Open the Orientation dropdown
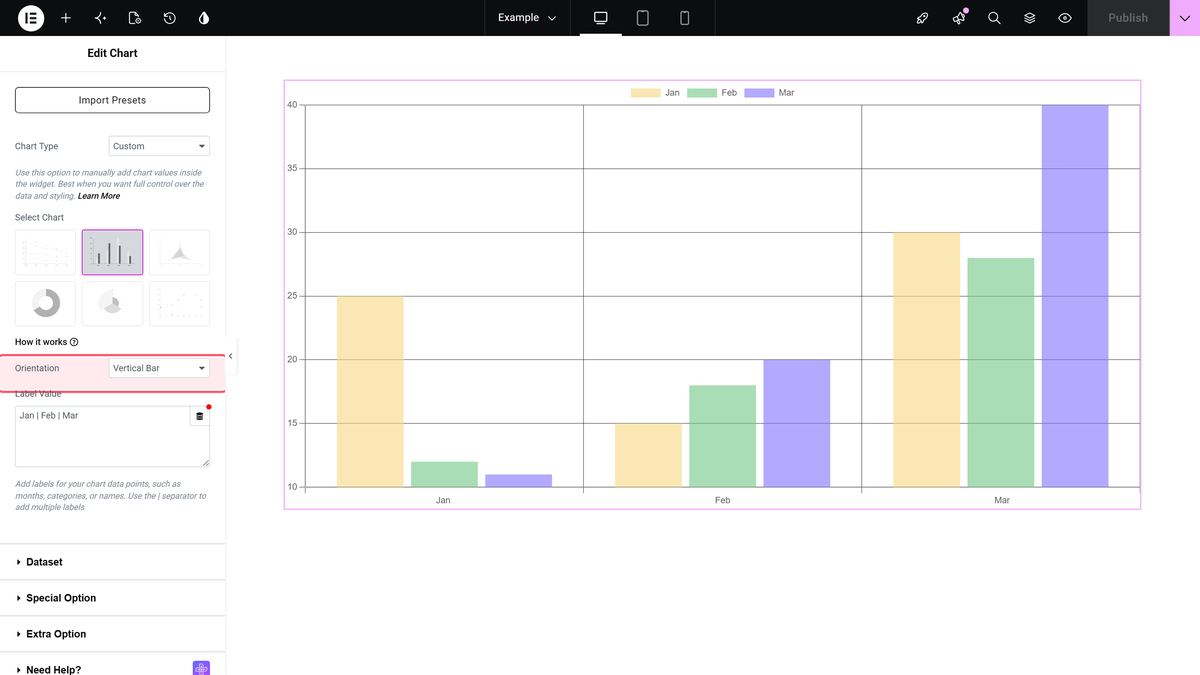Screen dimensions: 1200x675 [159, 368]
